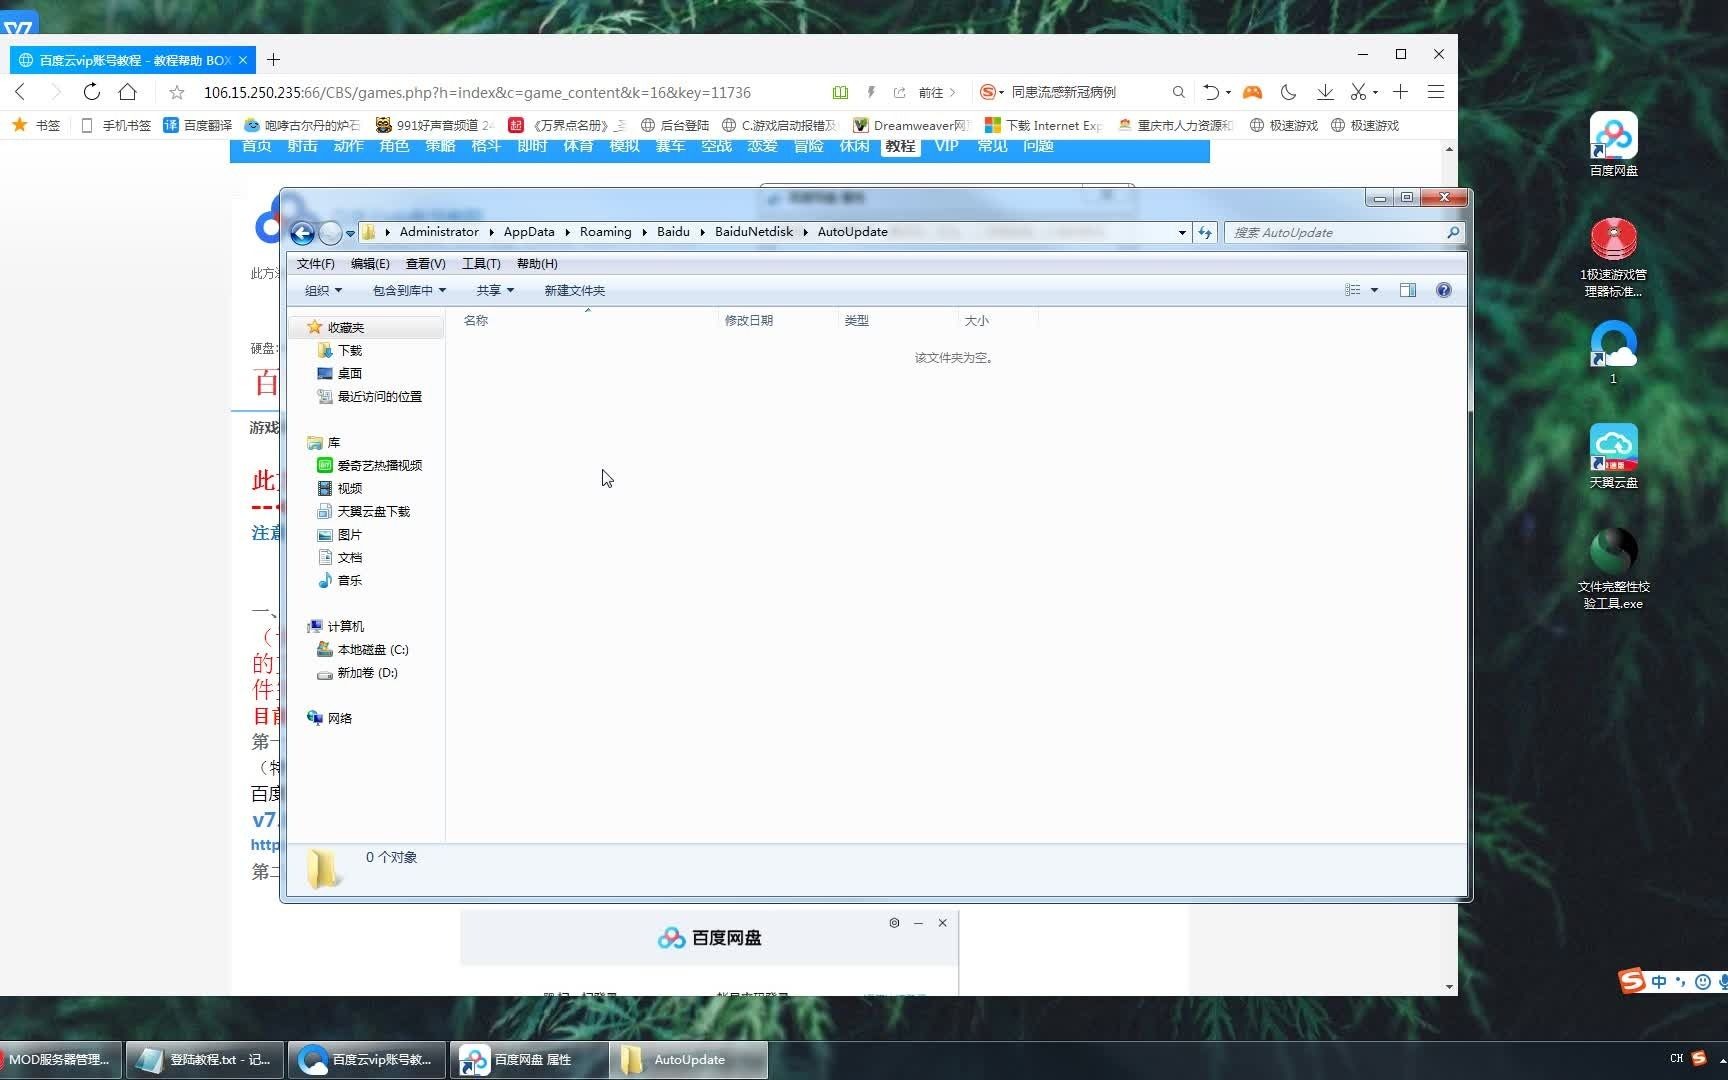Viewport: 1728px width, 1080px height.
Task: Reload the browser page
Action: pyautogui.click(x=91, y=92)
